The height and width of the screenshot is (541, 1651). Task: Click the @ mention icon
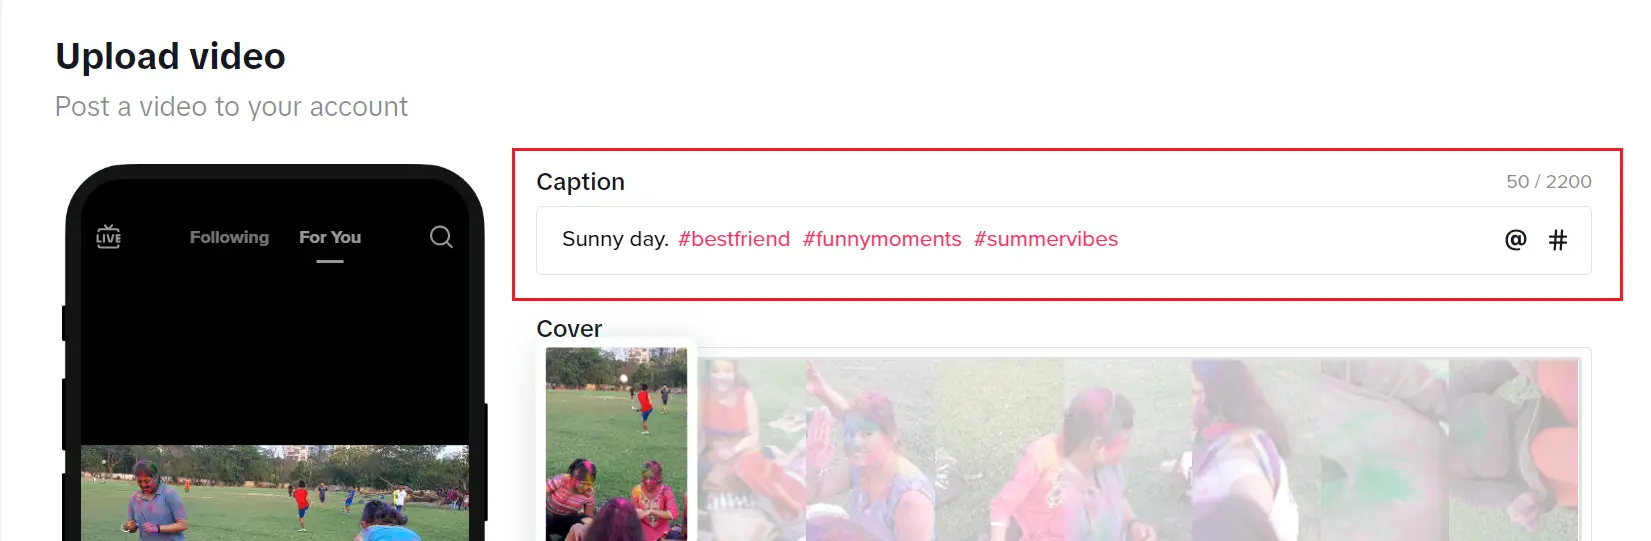click(1515, 240)
